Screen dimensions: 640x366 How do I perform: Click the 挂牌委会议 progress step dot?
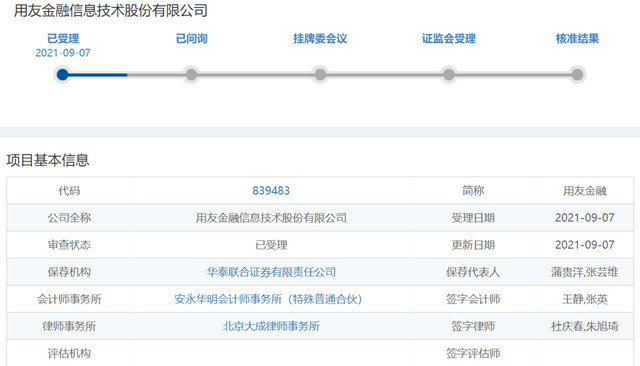(x=320, y=75)
